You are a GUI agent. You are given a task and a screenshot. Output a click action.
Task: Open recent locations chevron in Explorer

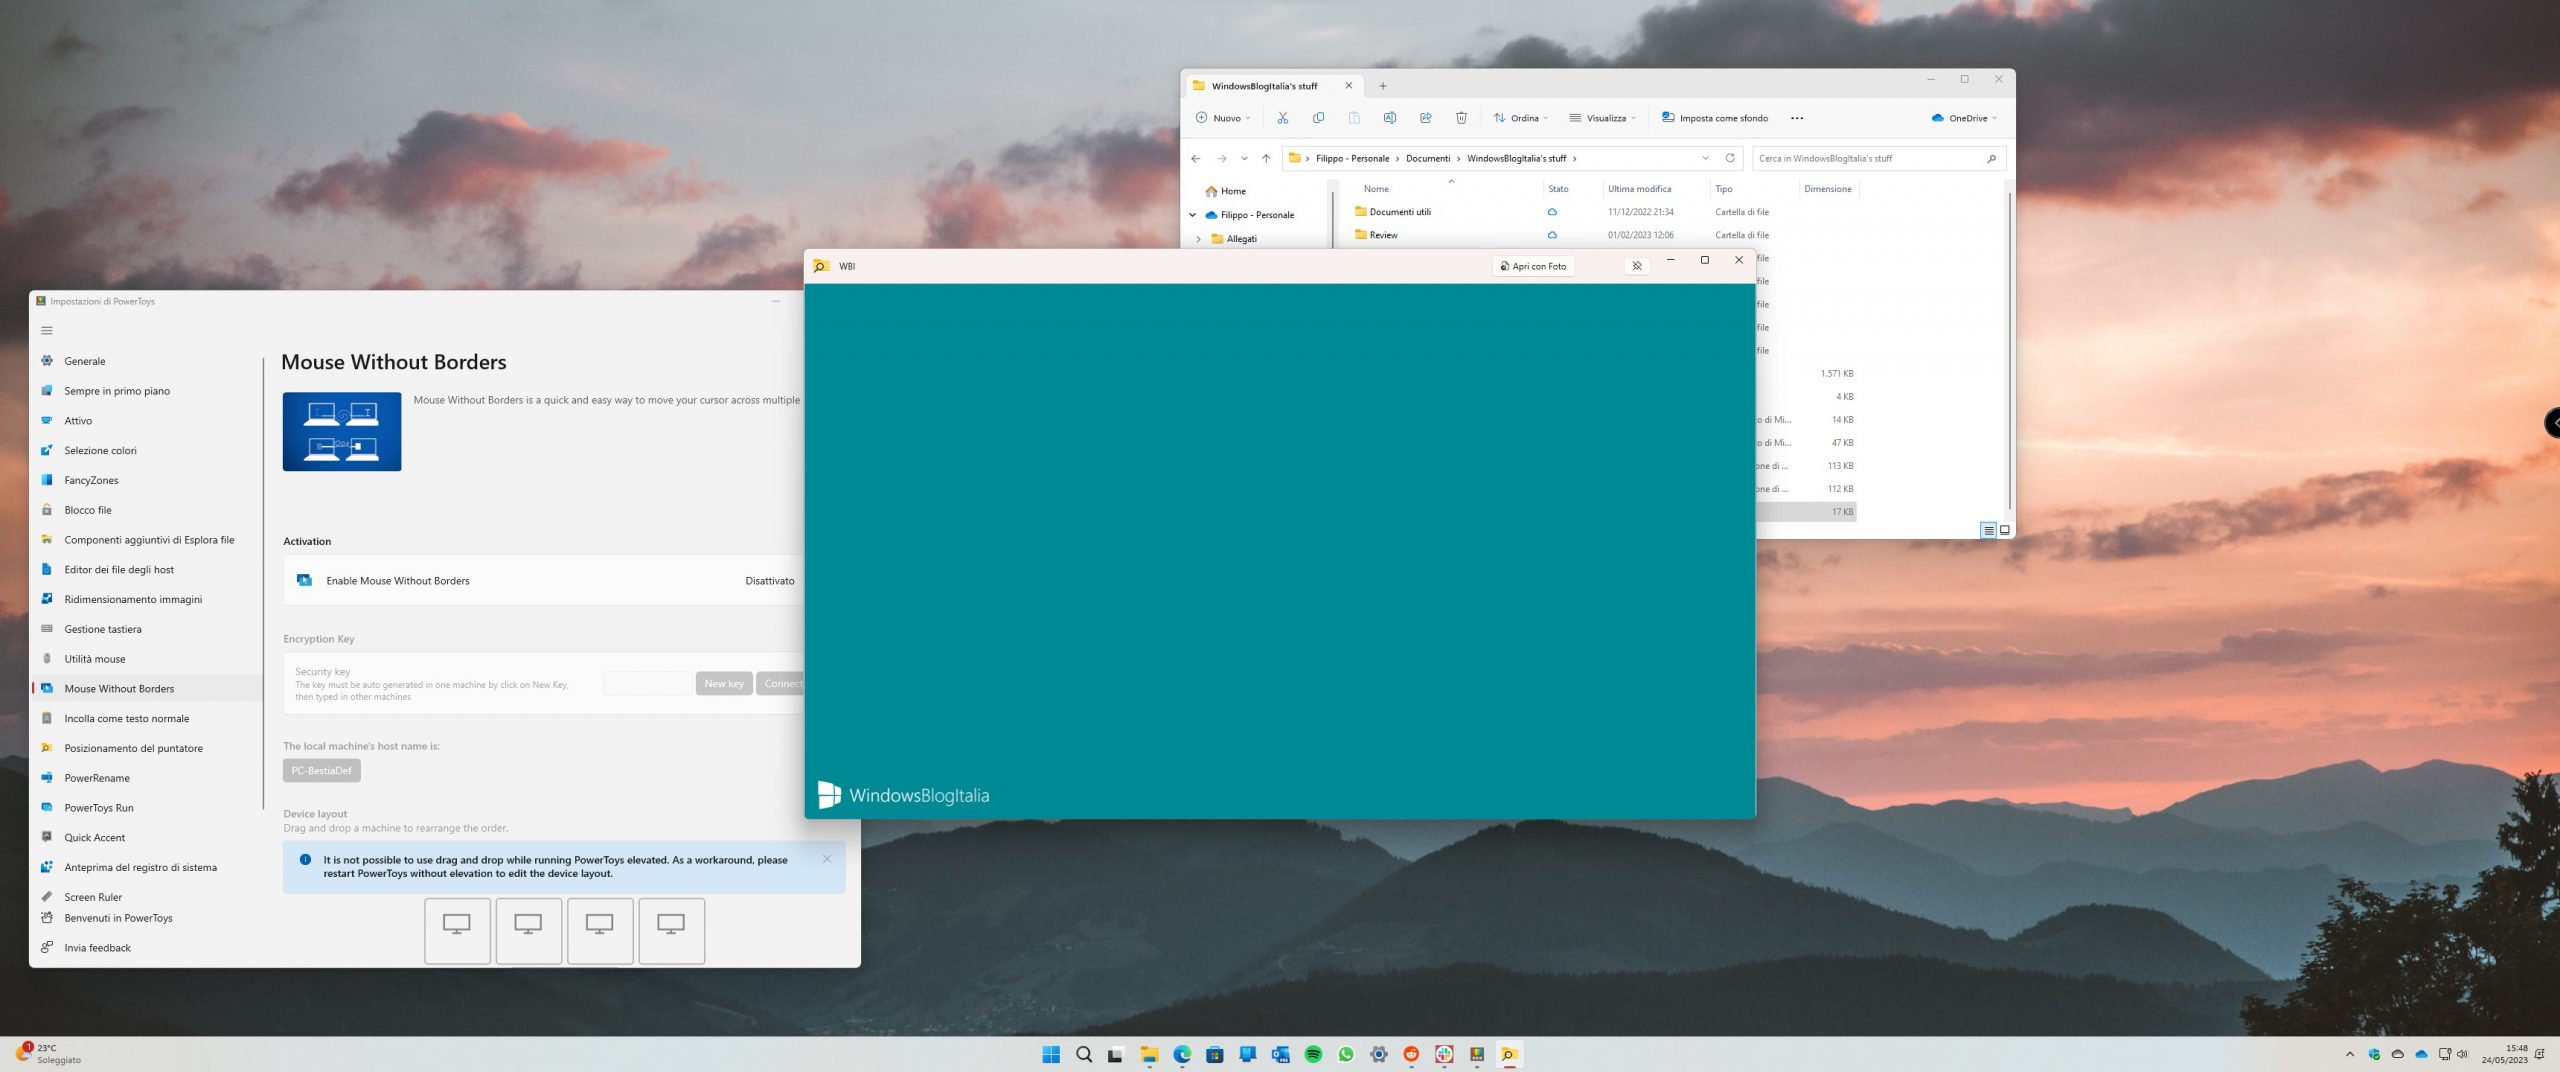(x=1244, y=158)
